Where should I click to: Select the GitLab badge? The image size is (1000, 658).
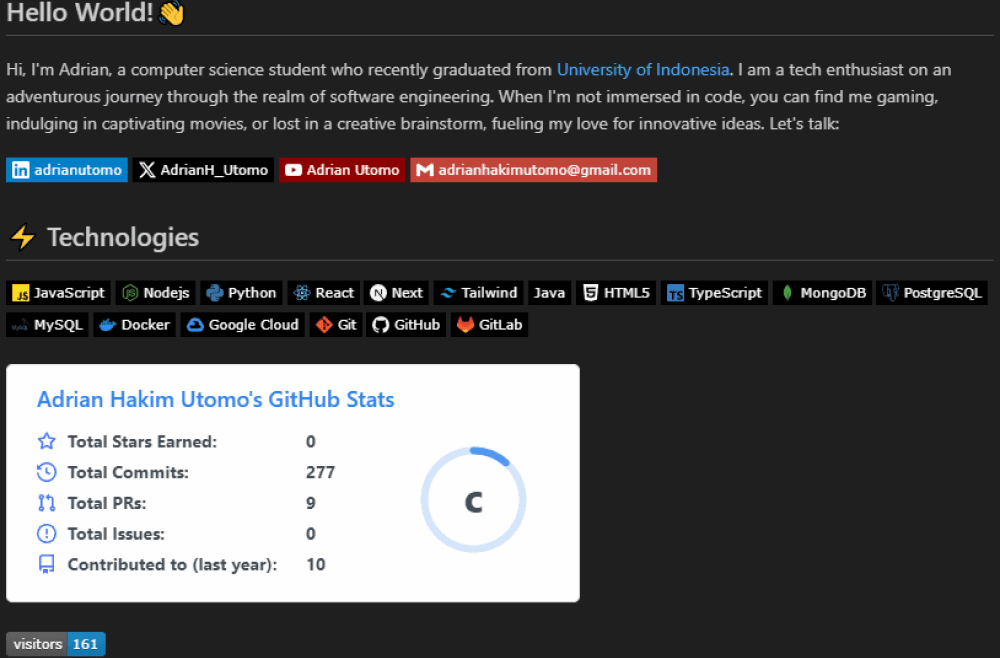[x=489, y=325]
